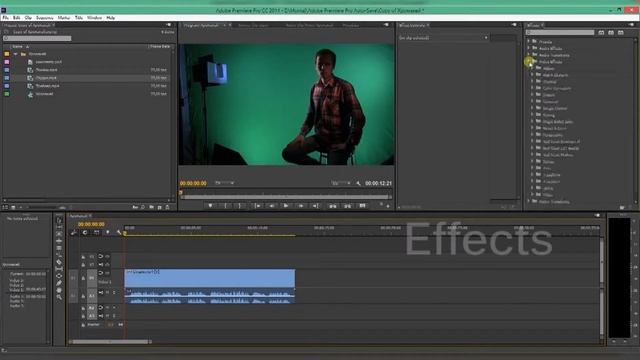Image resolution: width=640 pixels, height=360 pixels.
Task: Expand the Audio Transitions folder
Action: [529, 55]
